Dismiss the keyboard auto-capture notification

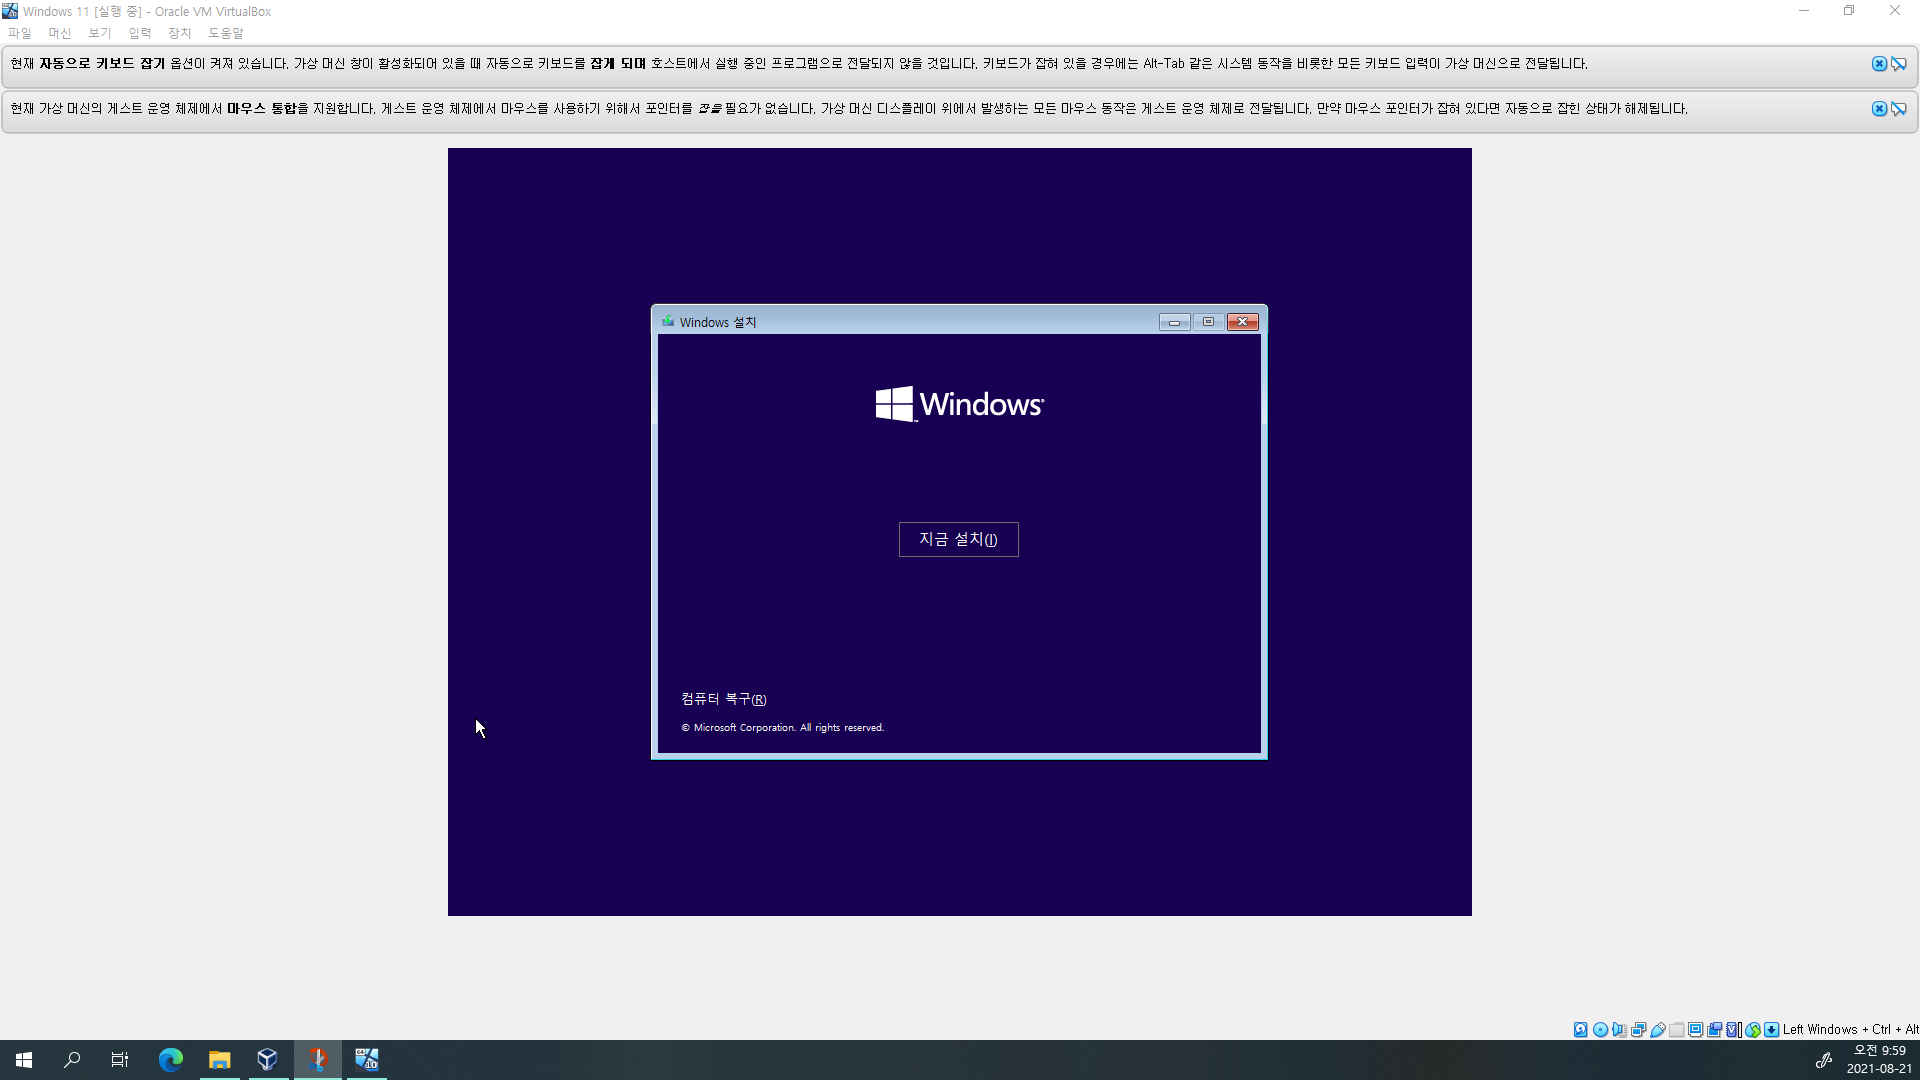coord(1879,64)
